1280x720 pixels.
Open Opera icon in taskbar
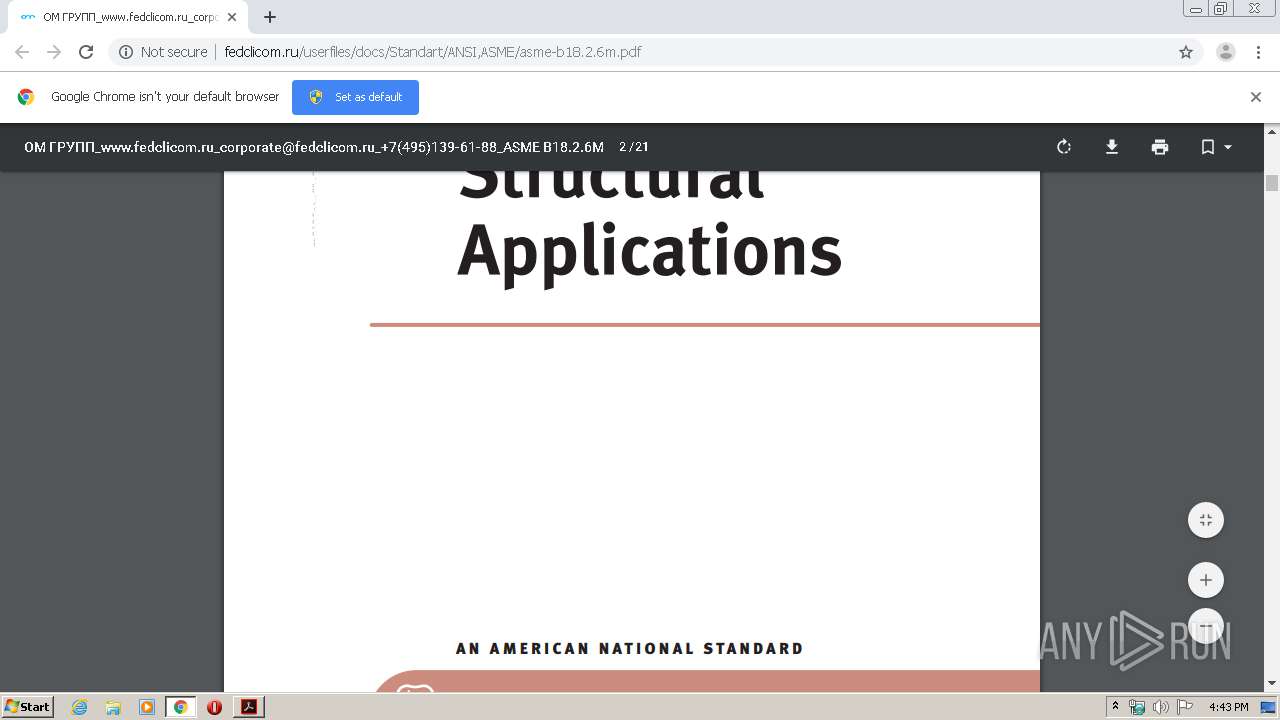214,707
